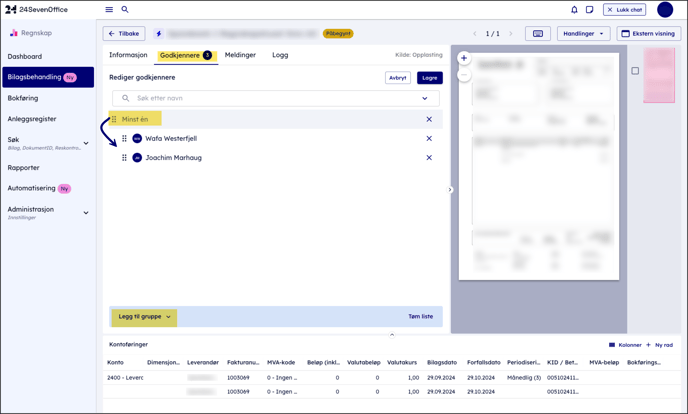Image resolution: width=688 pixels, height=414 pixels.
Task: Click the Lagre button
Action: tap(429, 78)
